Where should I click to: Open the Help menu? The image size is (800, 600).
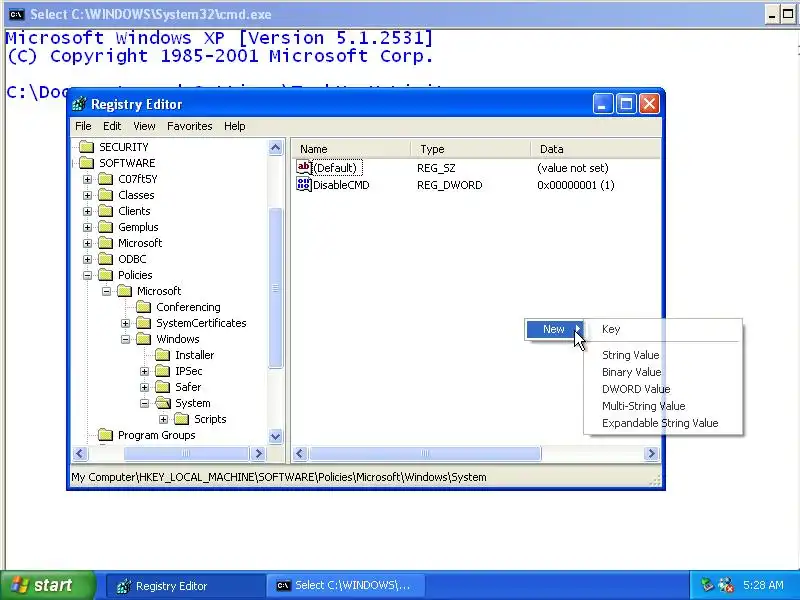coord(234,126)
